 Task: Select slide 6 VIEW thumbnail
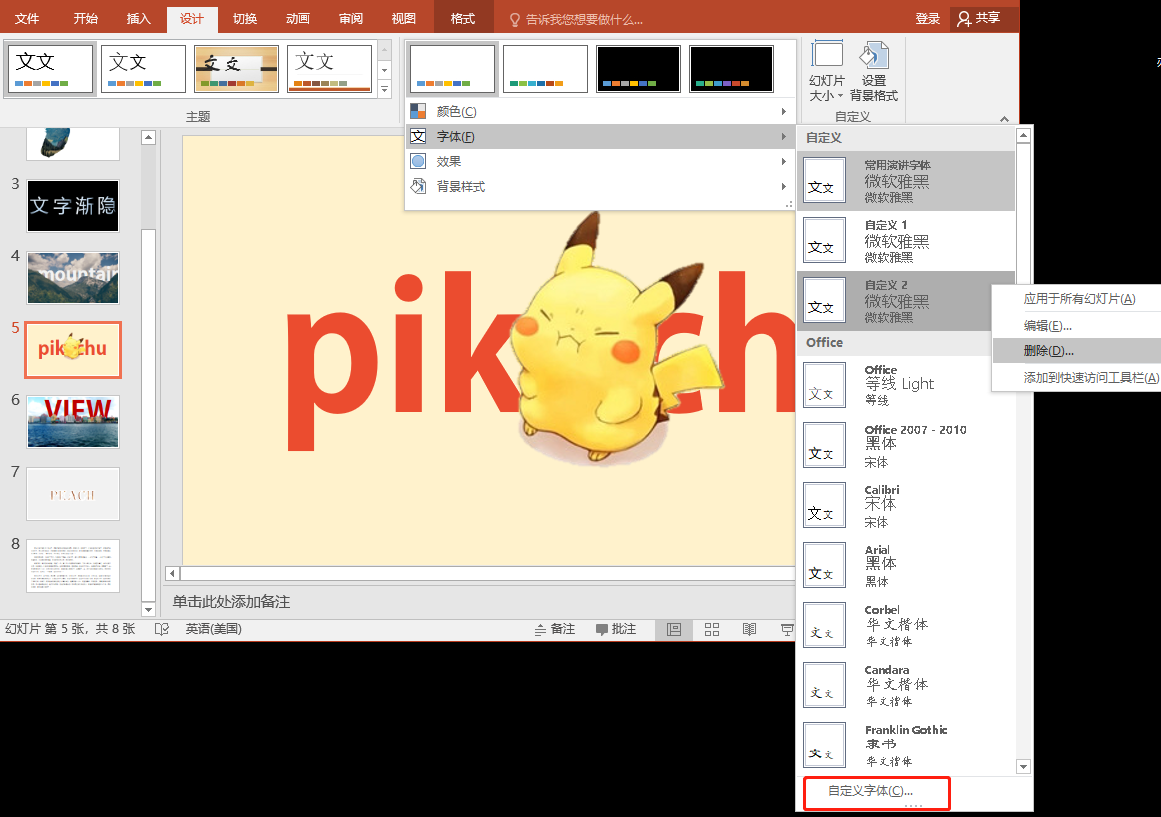click(x=73, y=421)
